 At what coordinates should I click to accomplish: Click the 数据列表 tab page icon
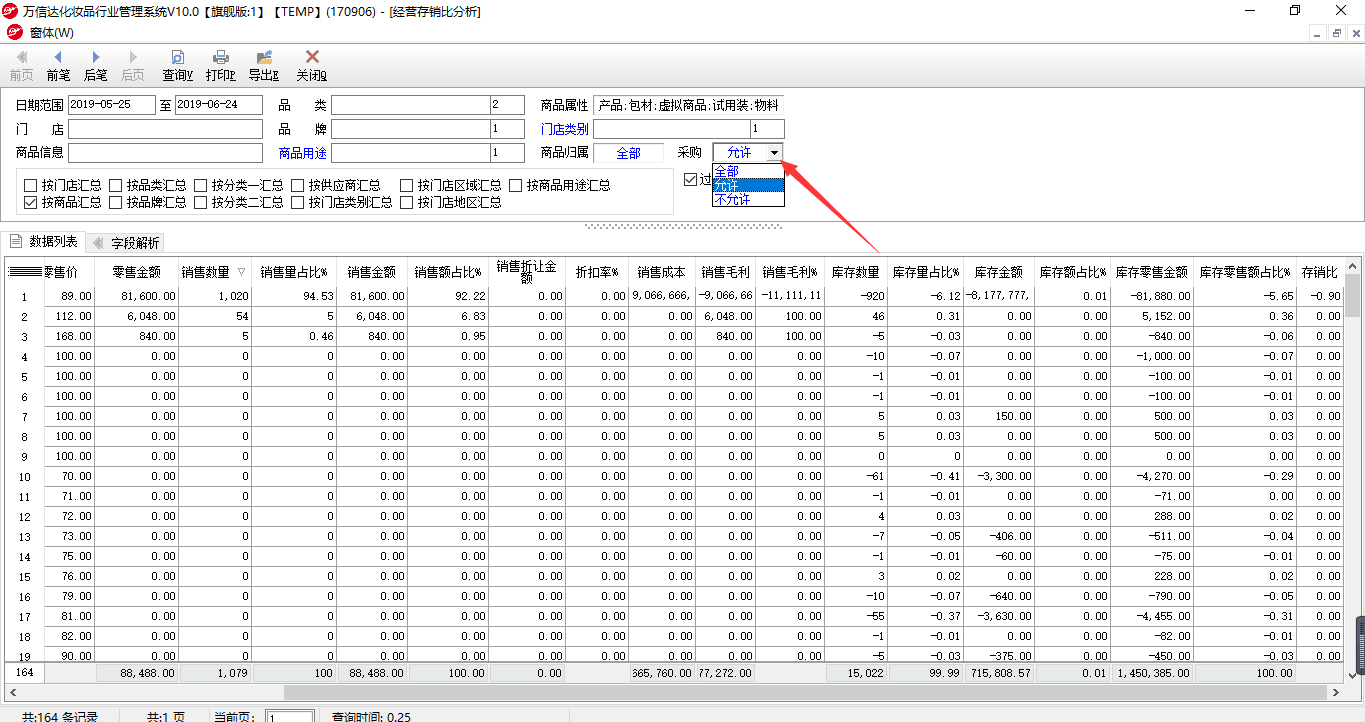click(17, 241)
